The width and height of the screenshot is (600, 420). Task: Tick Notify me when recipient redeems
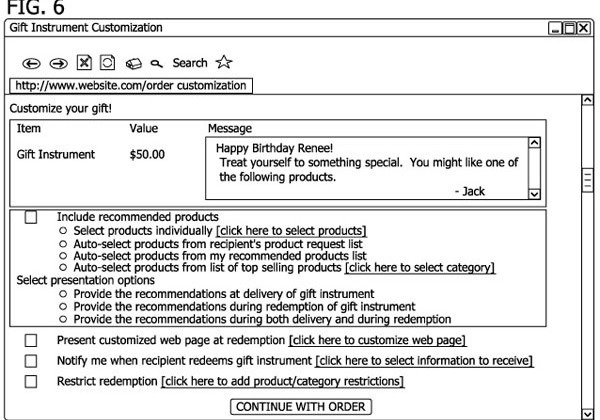click(x=31, y=360)
